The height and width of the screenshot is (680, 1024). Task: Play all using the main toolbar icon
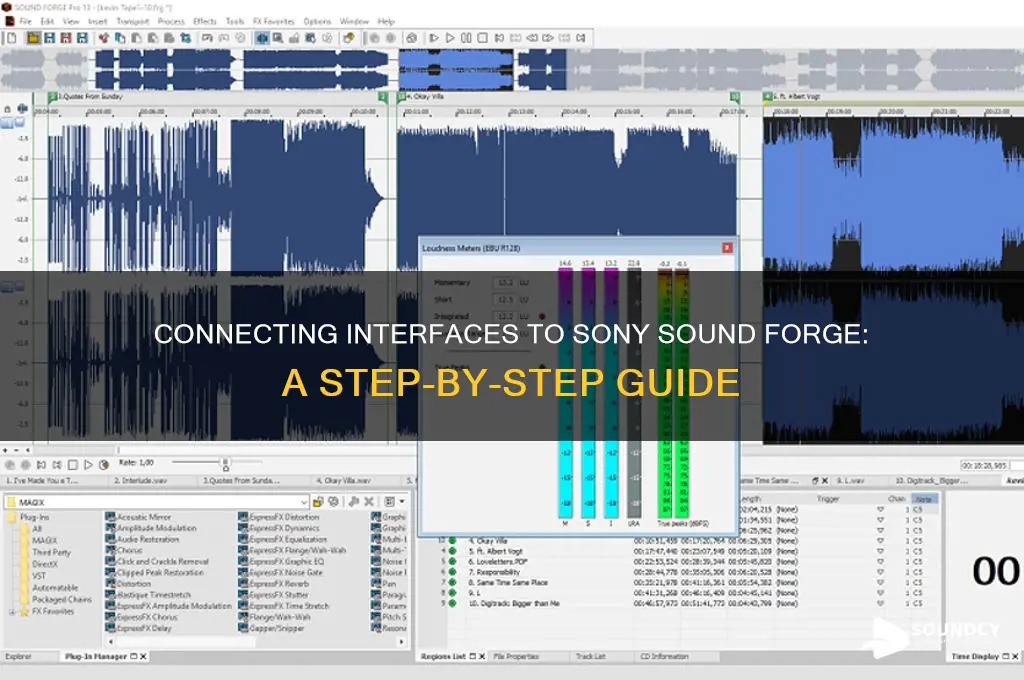434,38
